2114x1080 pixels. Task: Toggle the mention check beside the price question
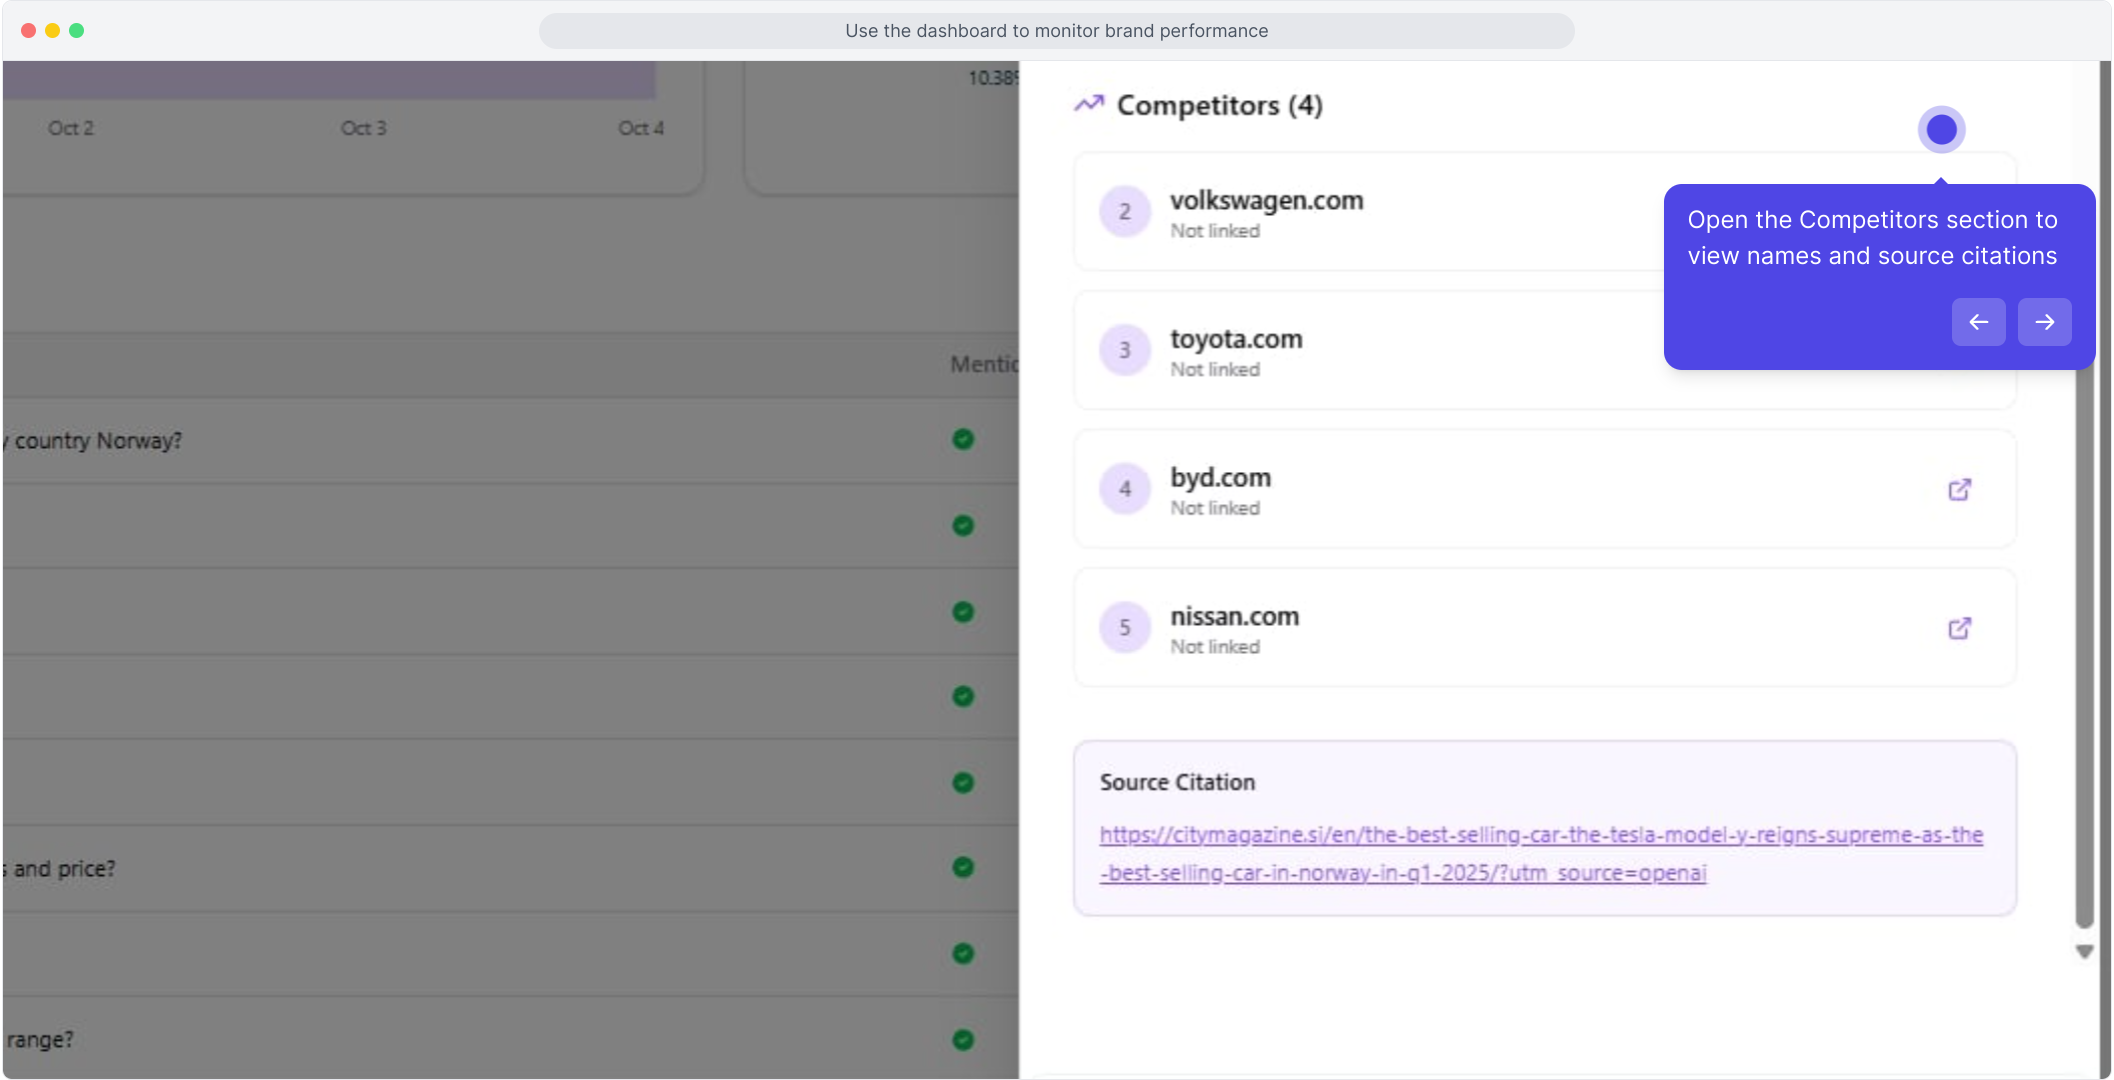(962, 868)
